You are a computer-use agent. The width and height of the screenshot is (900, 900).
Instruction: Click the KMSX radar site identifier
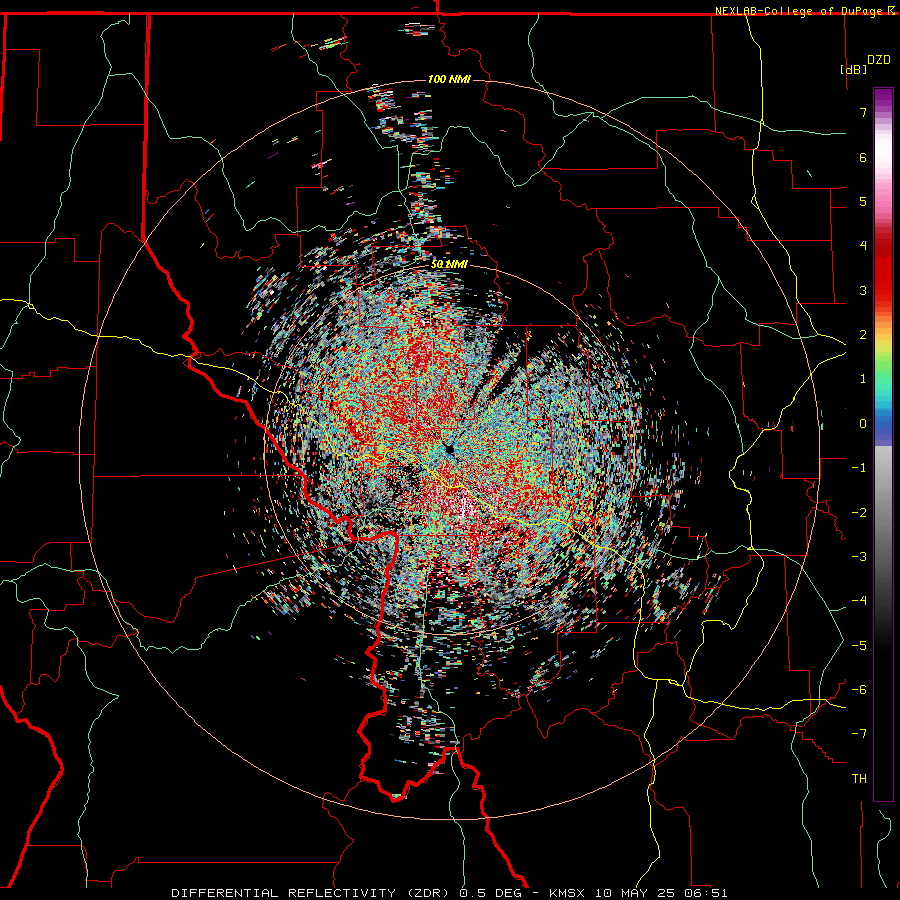pos(569,893)
